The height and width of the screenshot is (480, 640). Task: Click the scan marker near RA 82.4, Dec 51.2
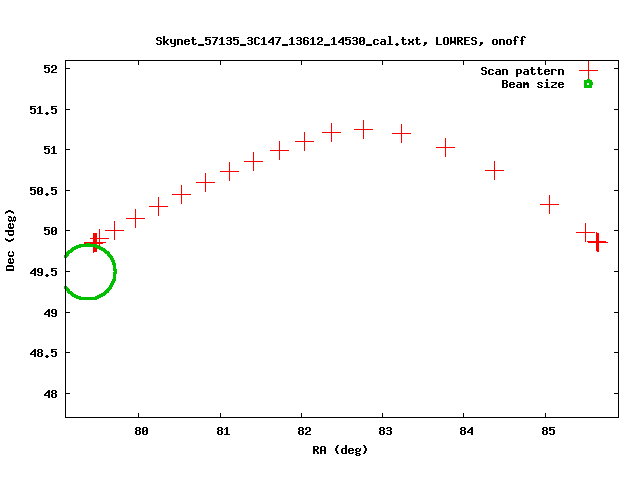click(x=331, y=132)
